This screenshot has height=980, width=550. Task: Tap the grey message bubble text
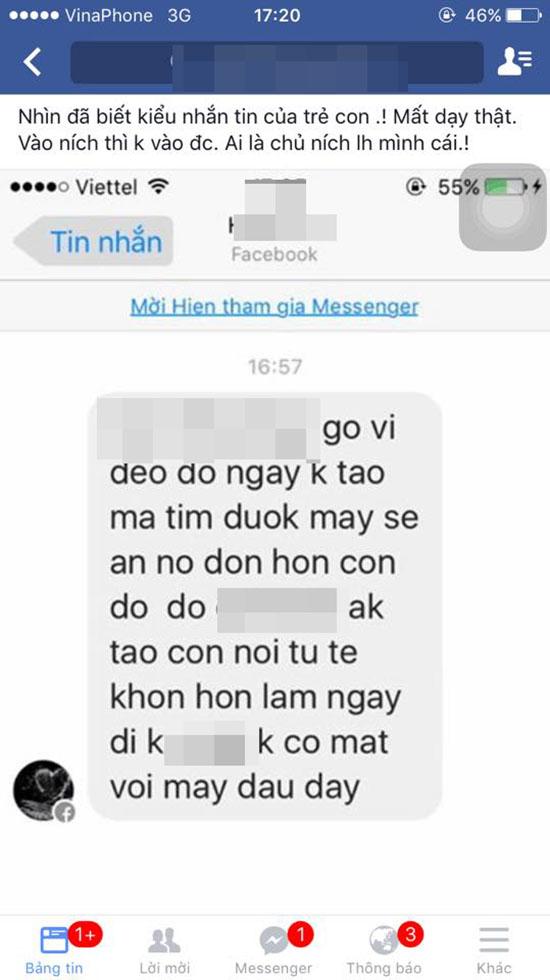point(265,606)
